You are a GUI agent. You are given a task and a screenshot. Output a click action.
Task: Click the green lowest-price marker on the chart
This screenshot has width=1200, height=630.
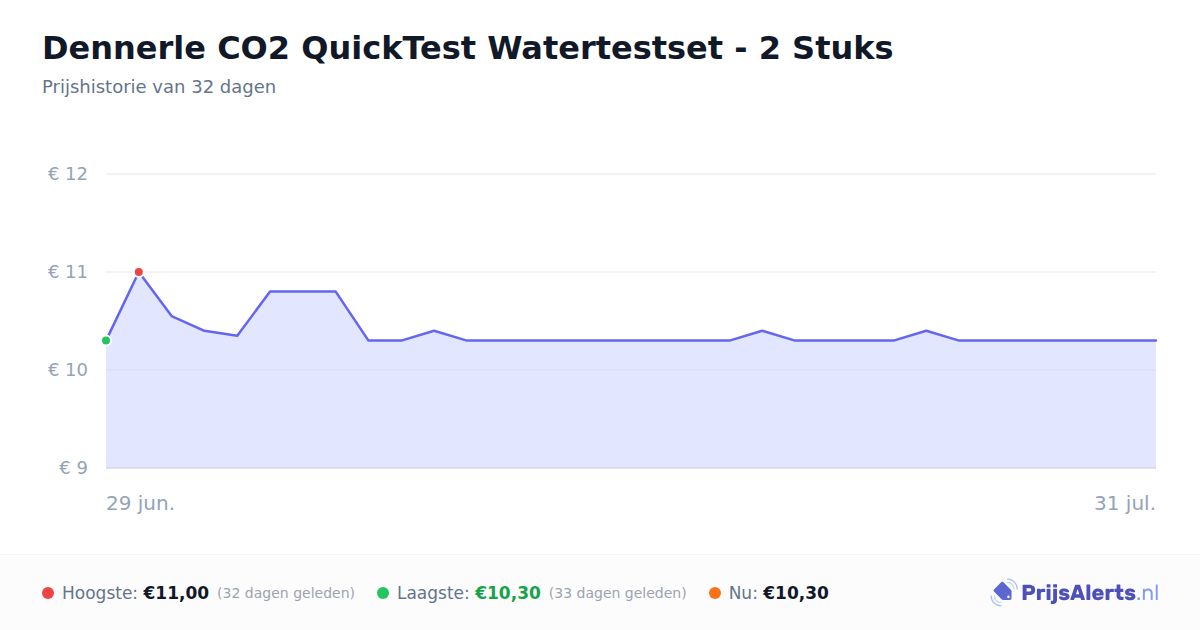pos(106,341)
